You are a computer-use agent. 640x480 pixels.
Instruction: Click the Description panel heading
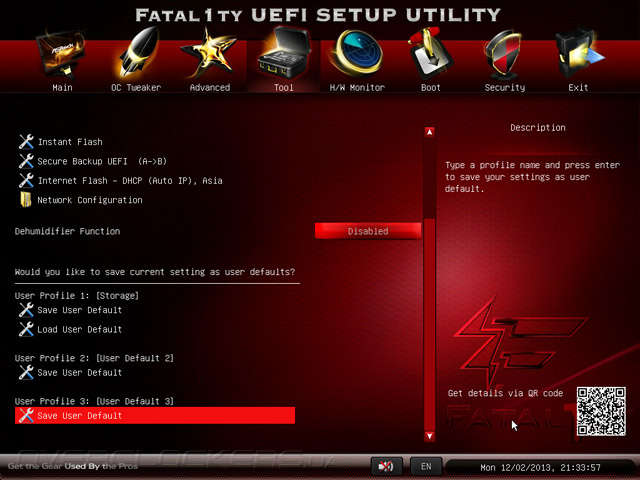click(x=538, y=128)
